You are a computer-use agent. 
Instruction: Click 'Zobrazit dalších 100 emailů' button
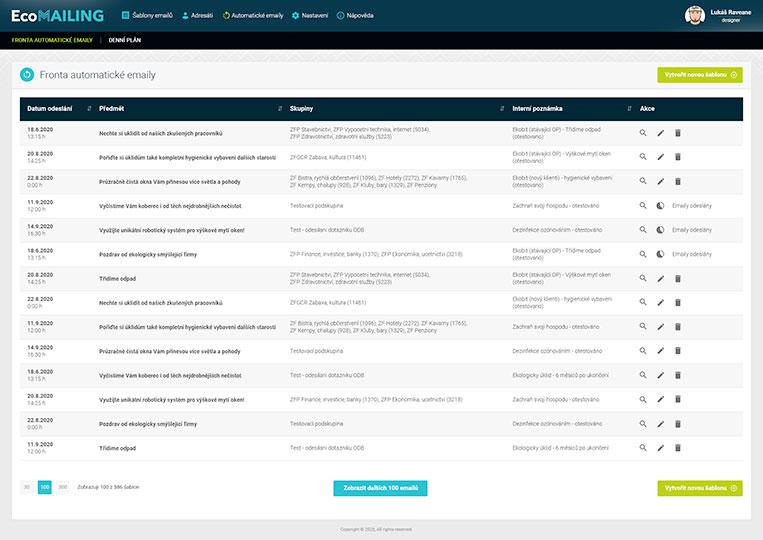[380, 488]
